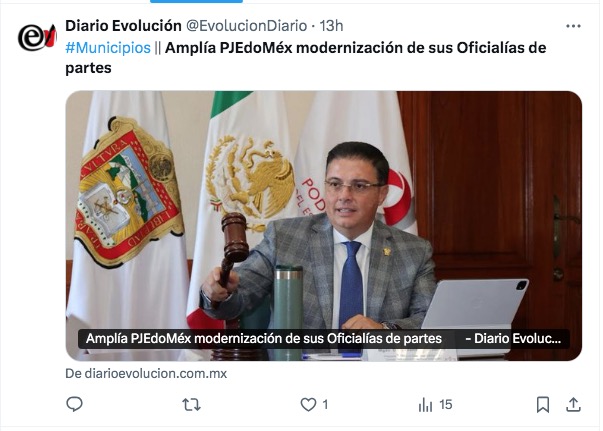
Task: Click the view count number 15
Action: (x=445, y=404)
